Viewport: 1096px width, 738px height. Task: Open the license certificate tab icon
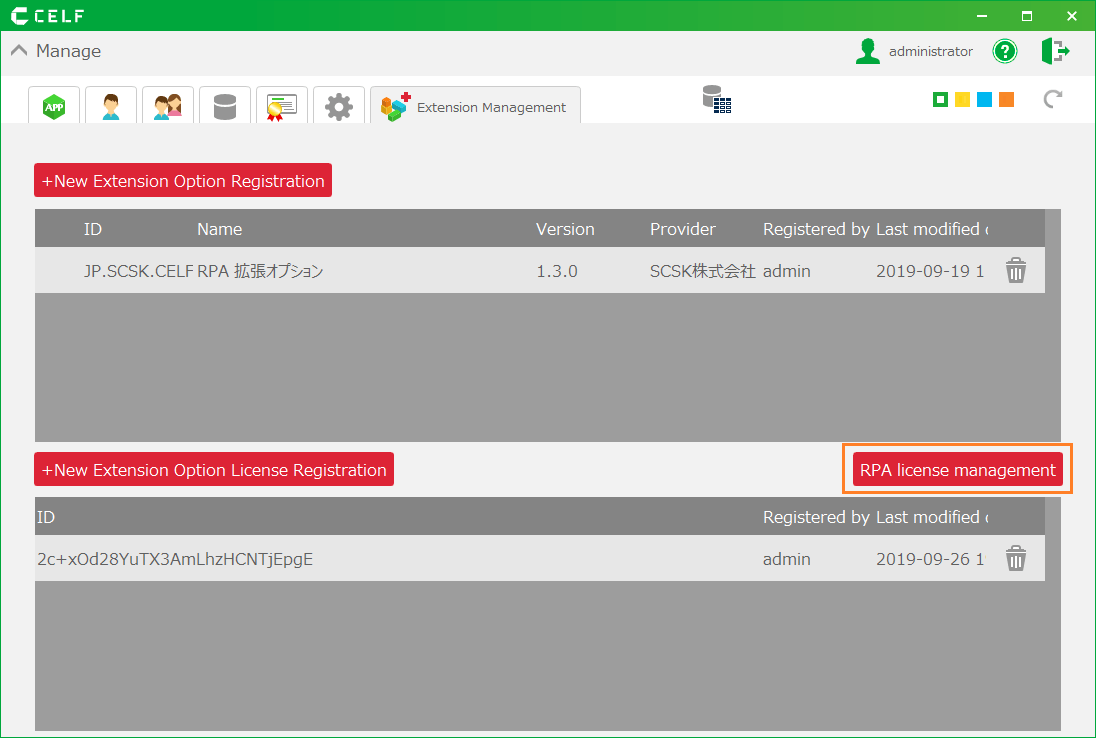pyautogui.click(x=282, y=106)
